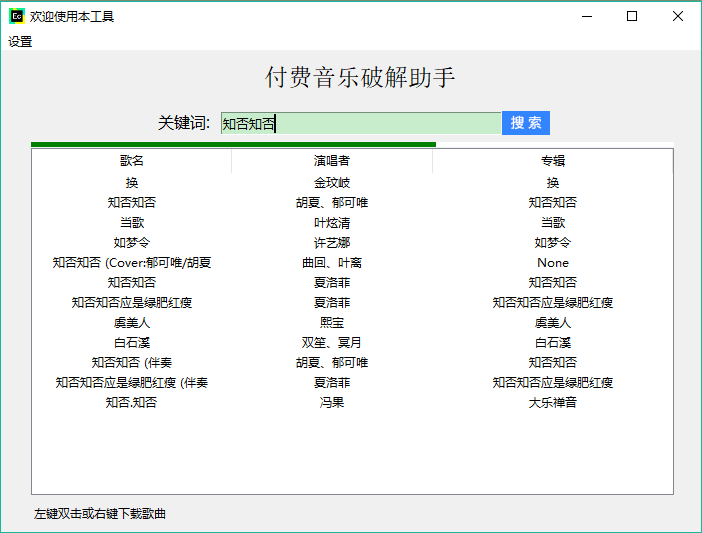The height and width of the screenshot is (533, 702).
Task: Focus the 关键词 search input field
Action: tap(361, 123)
